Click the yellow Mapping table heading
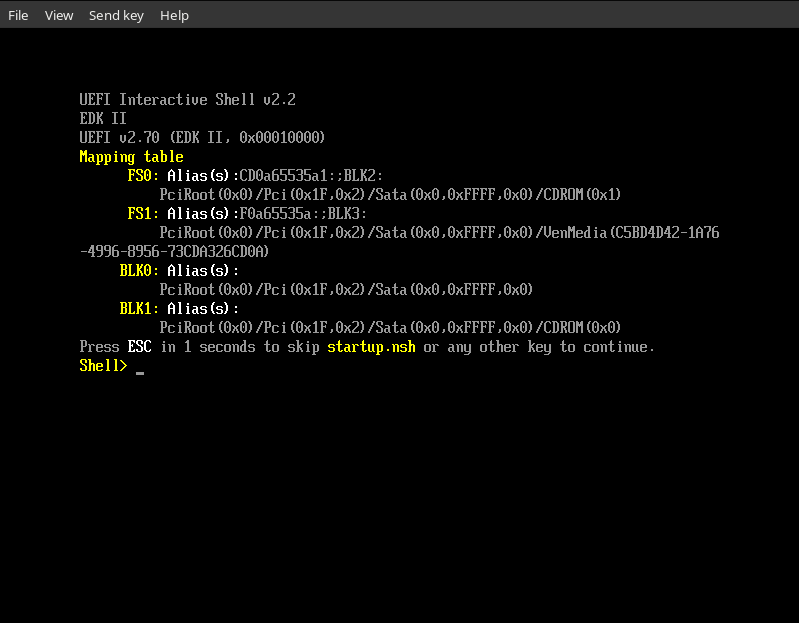 point(131,157)
